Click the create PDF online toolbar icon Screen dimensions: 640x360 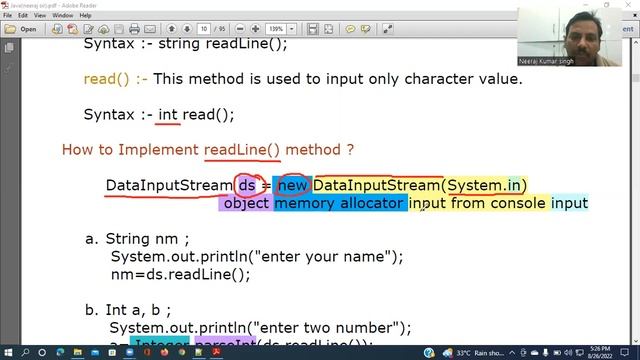(73, 29)
